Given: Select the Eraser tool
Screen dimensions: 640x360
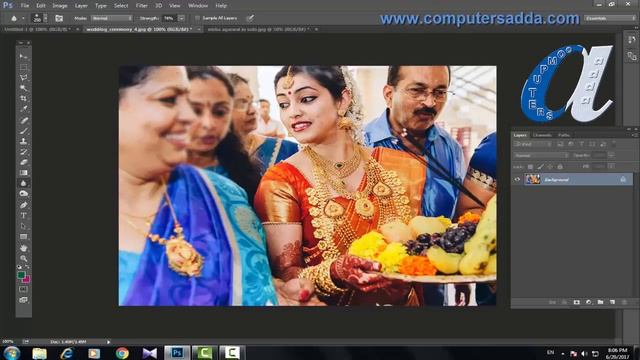Looking at the screenshot, I should coord(23,162).
